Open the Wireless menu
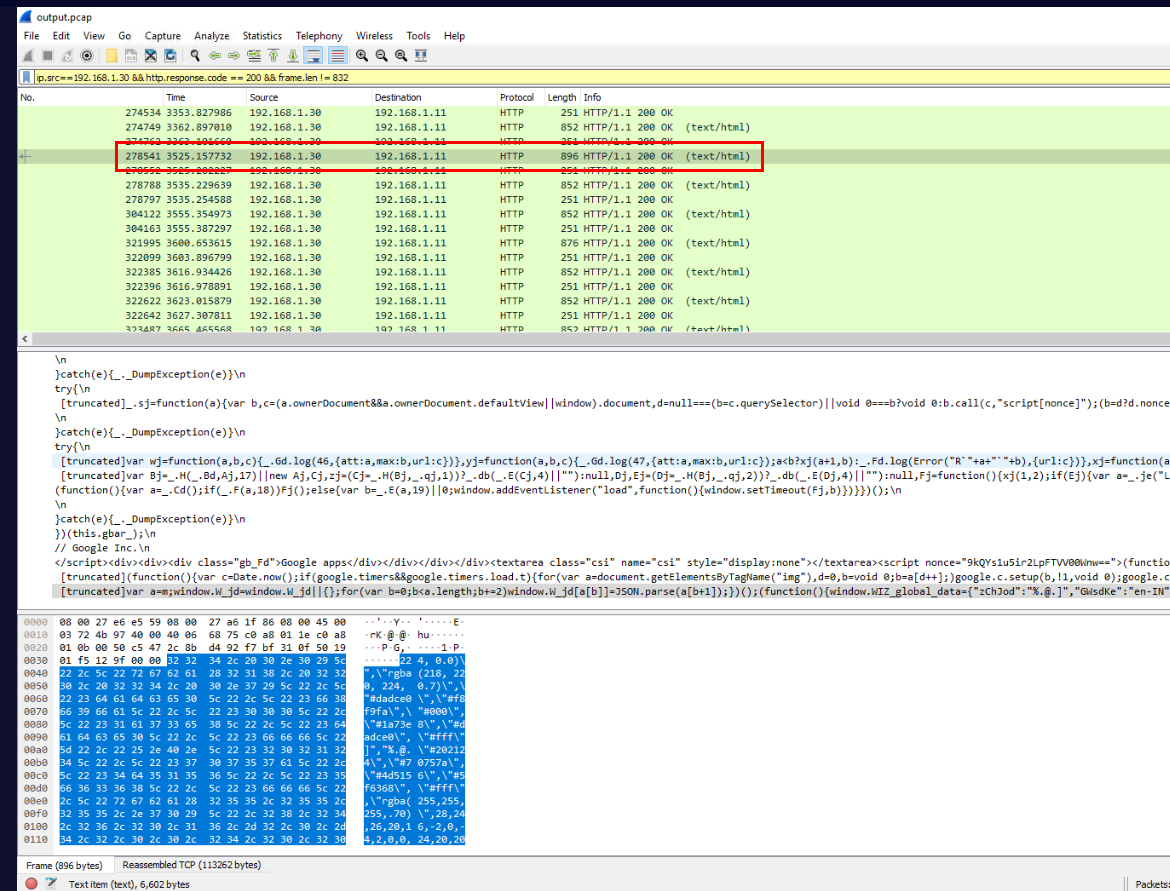The width and height of the screenshot is (1170, 891). (x=374, y=36)
